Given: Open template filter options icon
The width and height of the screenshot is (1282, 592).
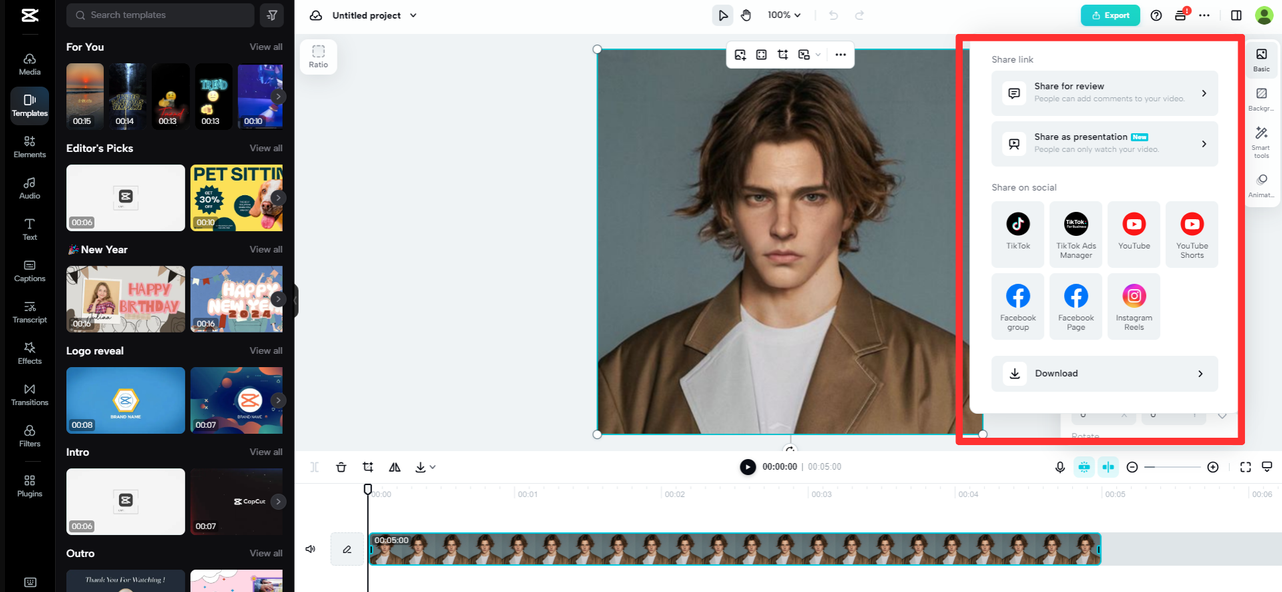Looking at the screenshot, I should [271, 15].
